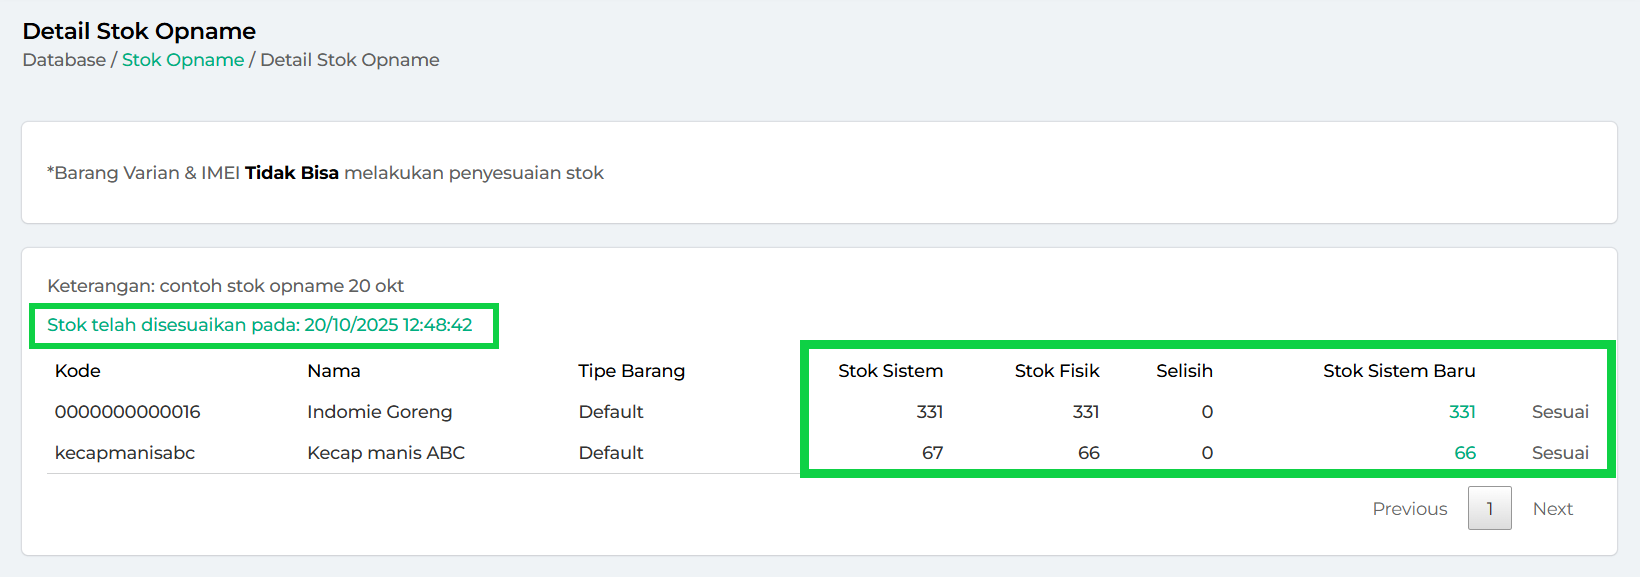1640x577 pixels.
Task: Open the Stok Opname breadcrumb link
Action: click(x=183, y=60)
